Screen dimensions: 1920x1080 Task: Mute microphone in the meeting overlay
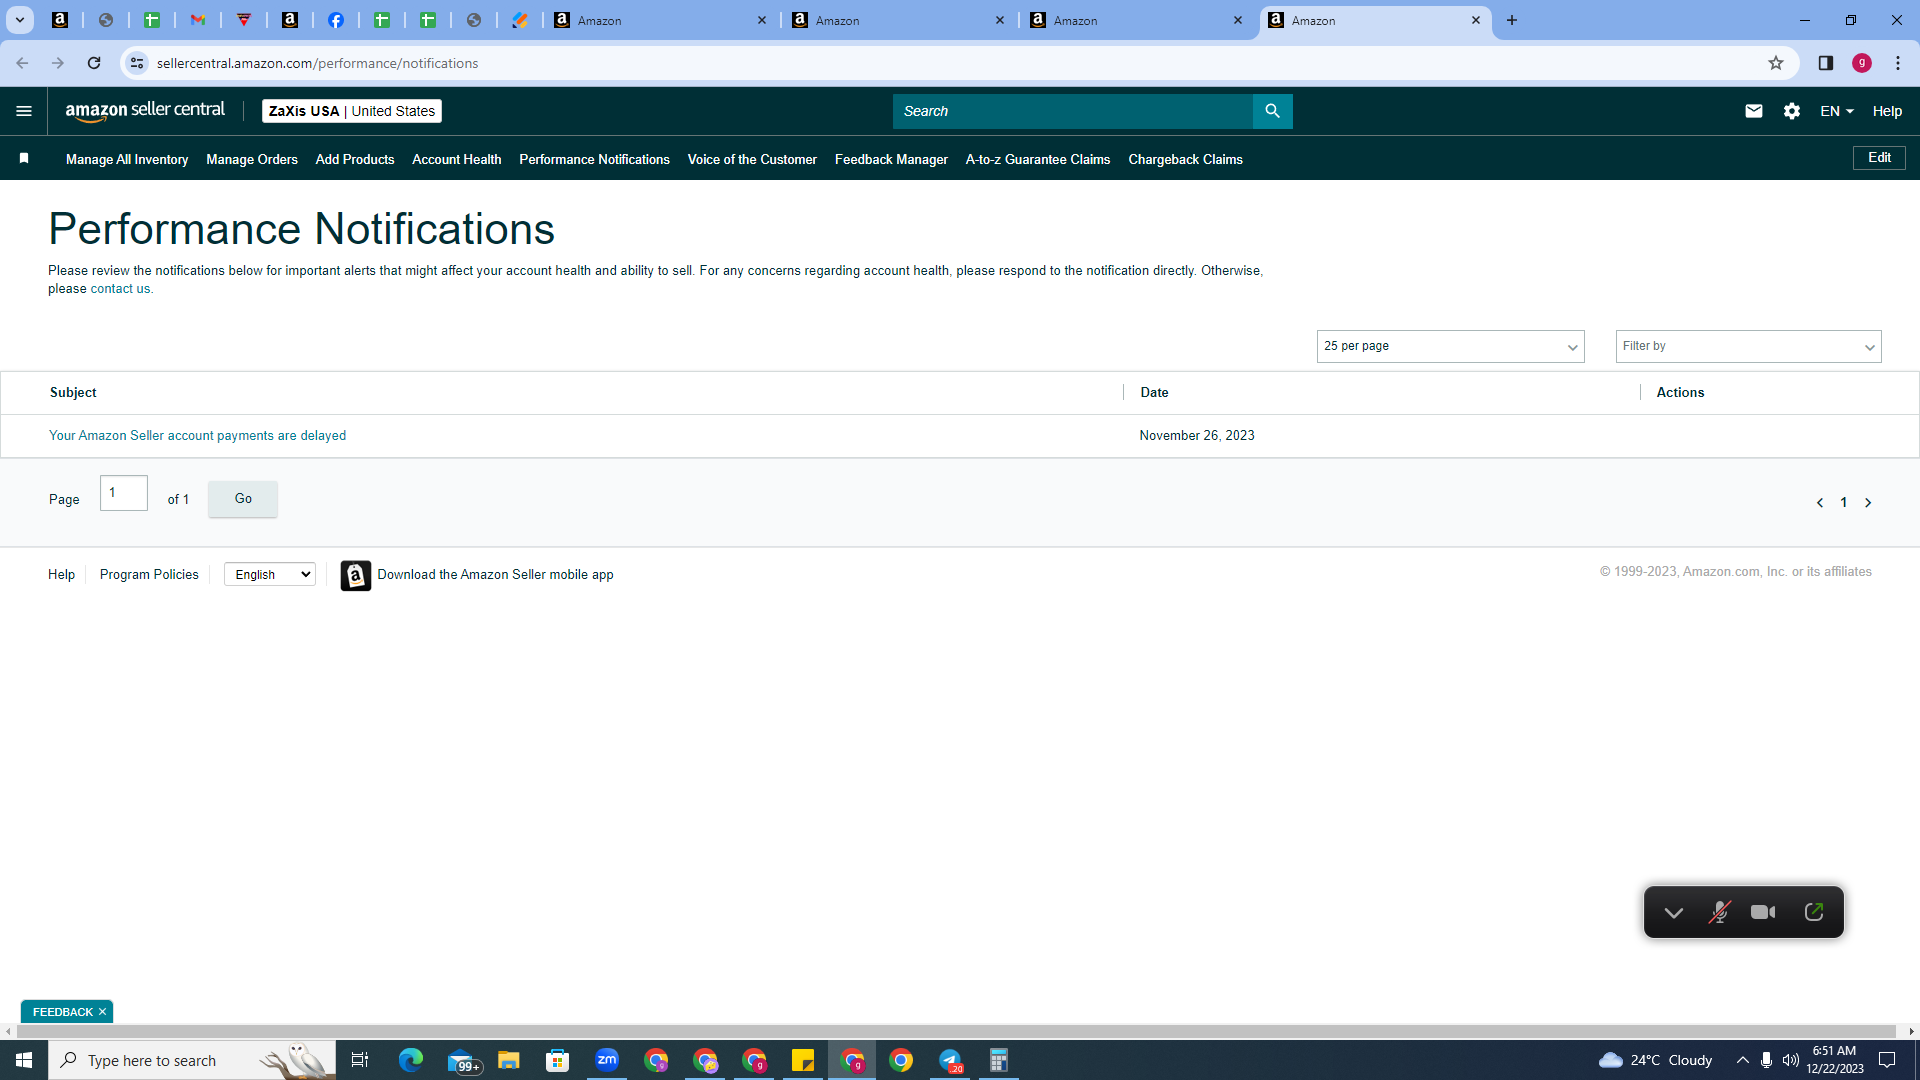click(x=1719, y=912)
